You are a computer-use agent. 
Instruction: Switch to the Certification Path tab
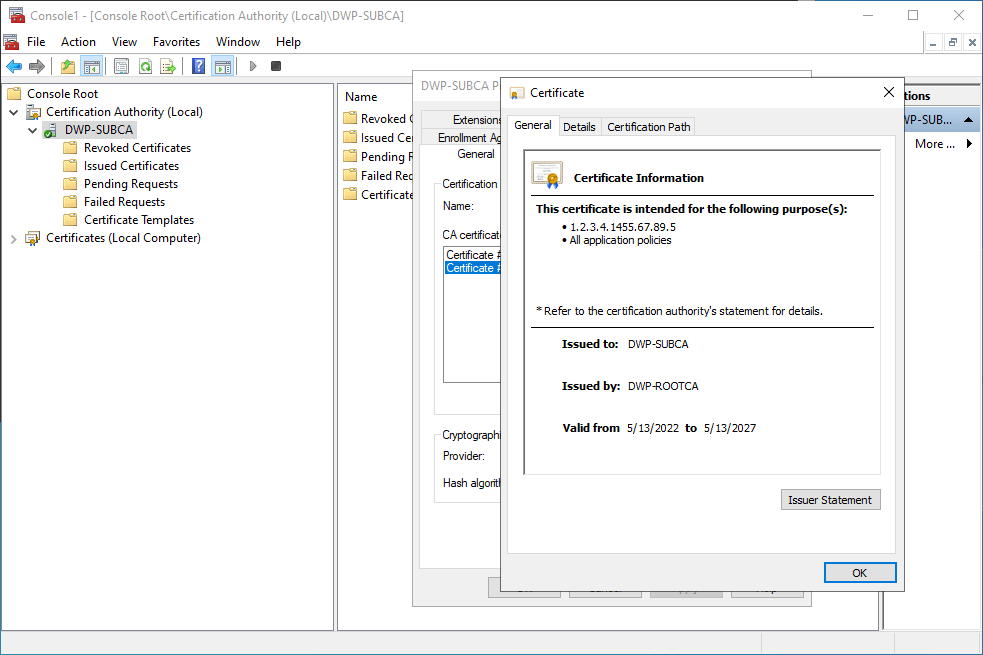tap(648, 127)
